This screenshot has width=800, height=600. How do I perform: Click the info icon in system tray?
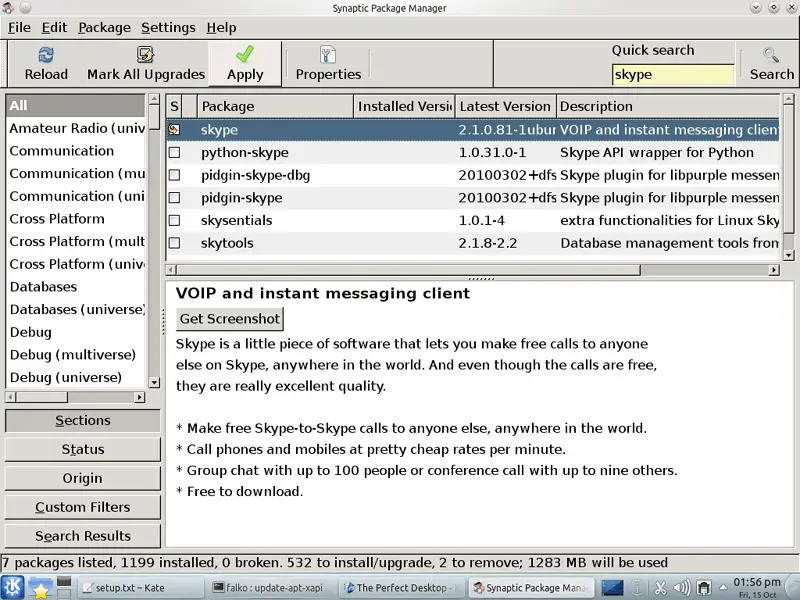click(x=637, y=588)
